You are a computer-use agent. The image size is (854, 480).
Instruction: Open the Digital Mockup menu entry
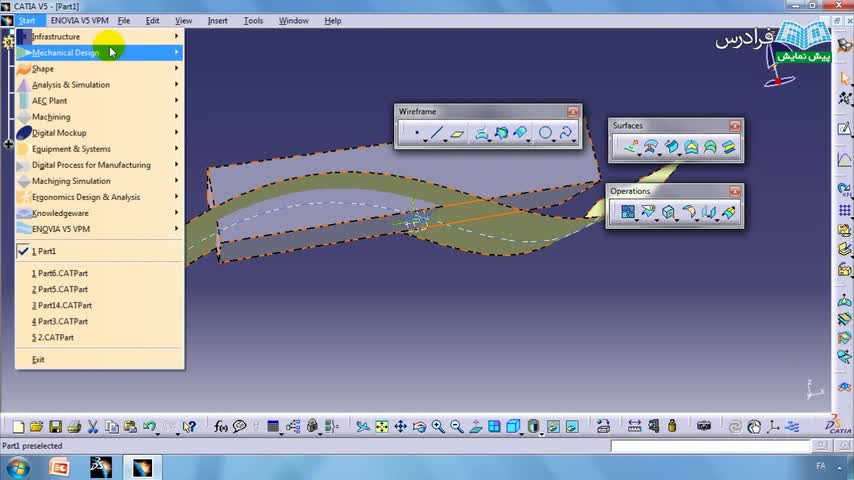(x=99, y=132)
